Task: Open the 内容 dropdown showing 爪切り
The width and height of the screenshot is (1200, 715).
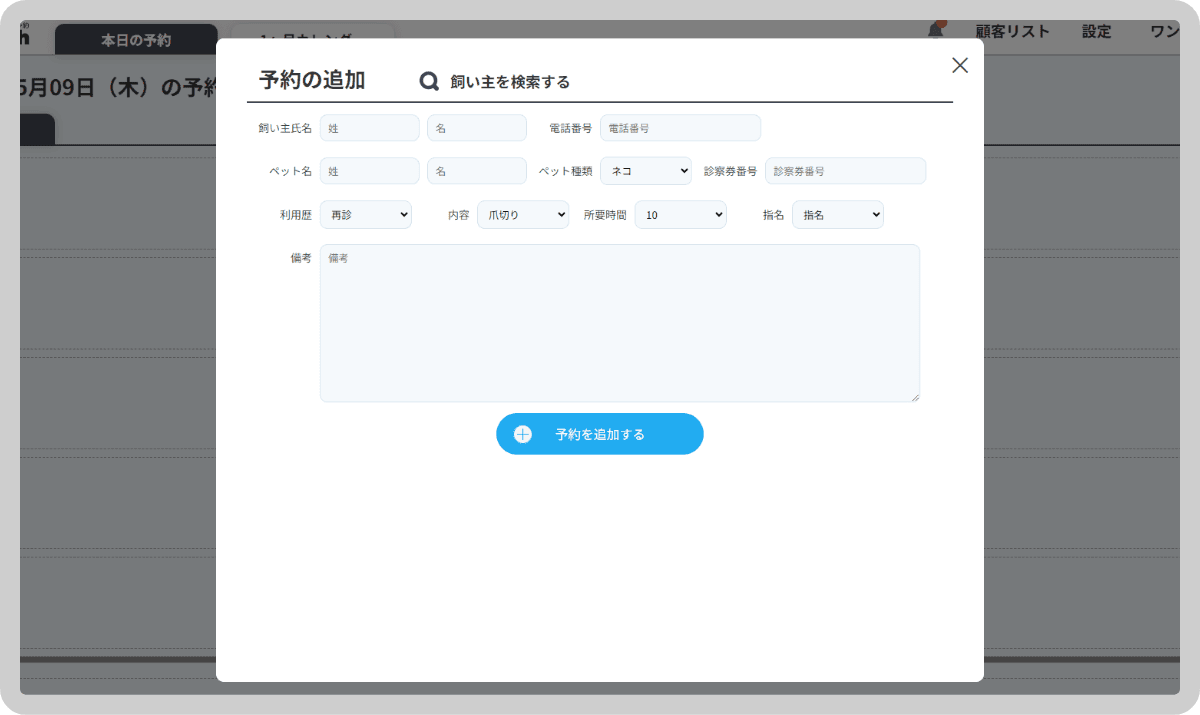Action: coord(522,214)
